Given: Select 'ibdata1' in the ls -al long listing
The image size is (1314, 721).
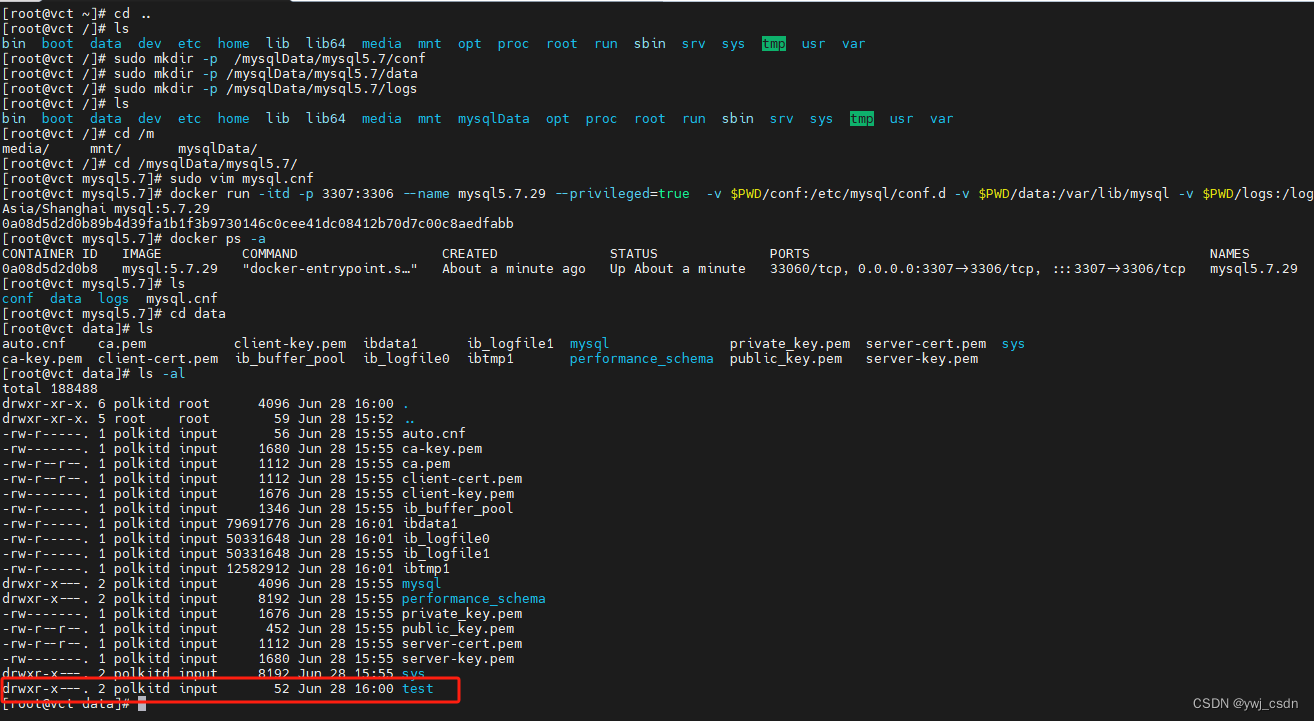Looking at the screenshot, I should pyautogui.click(x=430, y=524).
